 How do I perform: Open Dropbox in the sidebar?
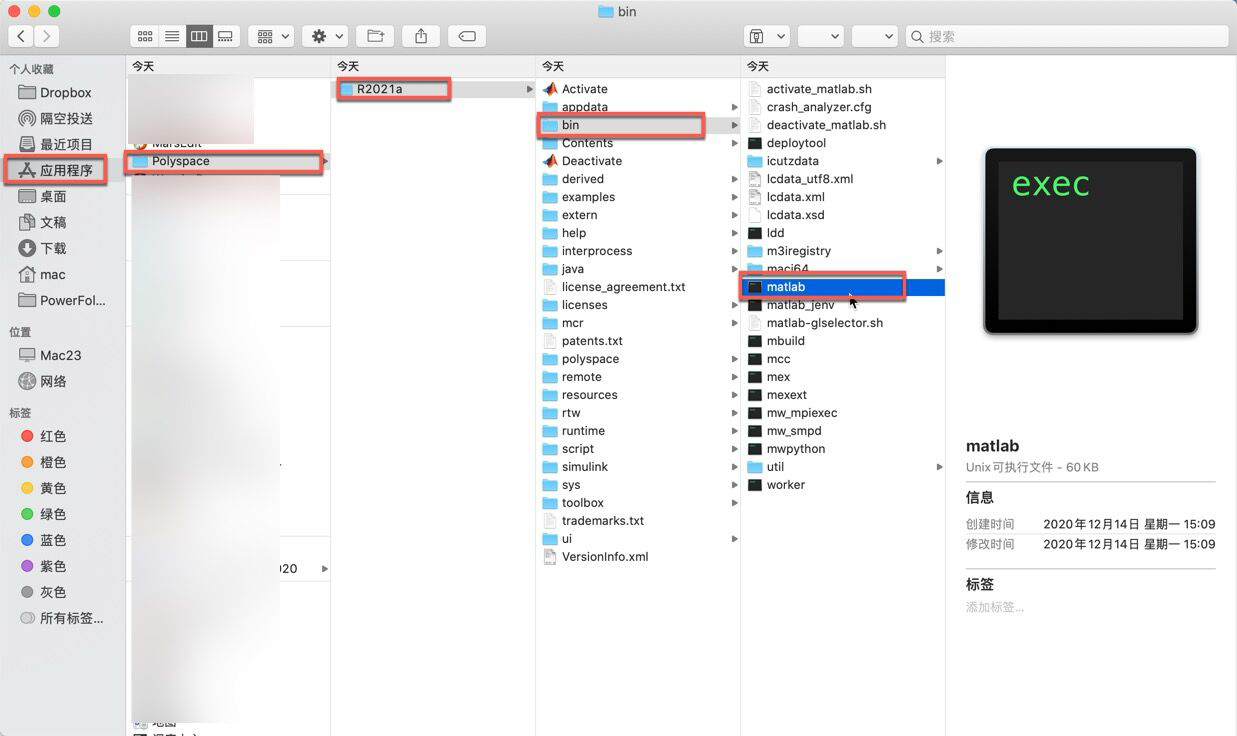pos(64,92)
